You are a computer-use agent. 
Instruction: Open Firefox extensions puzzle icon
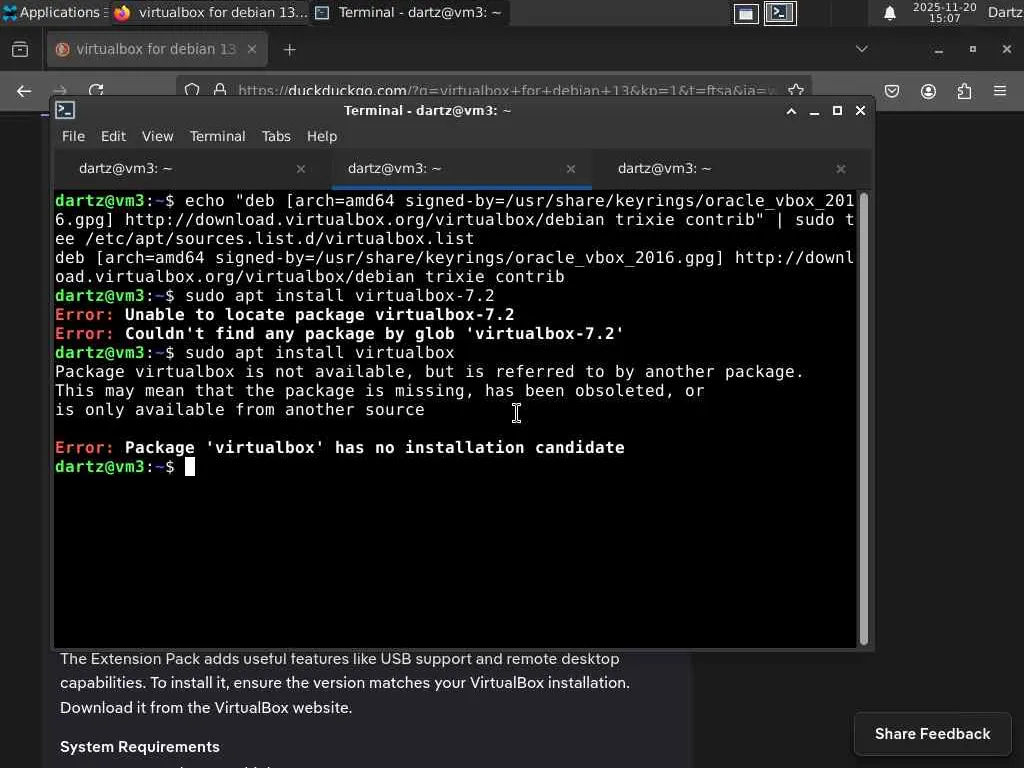coord(964,91)
